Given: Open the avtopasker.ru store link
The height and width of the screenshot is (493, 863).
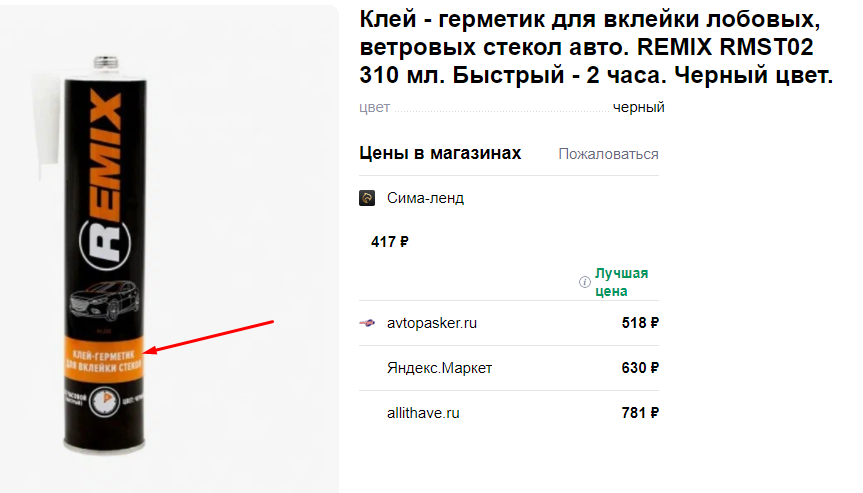Looking at the screenshot, I should tap(432, 323).
